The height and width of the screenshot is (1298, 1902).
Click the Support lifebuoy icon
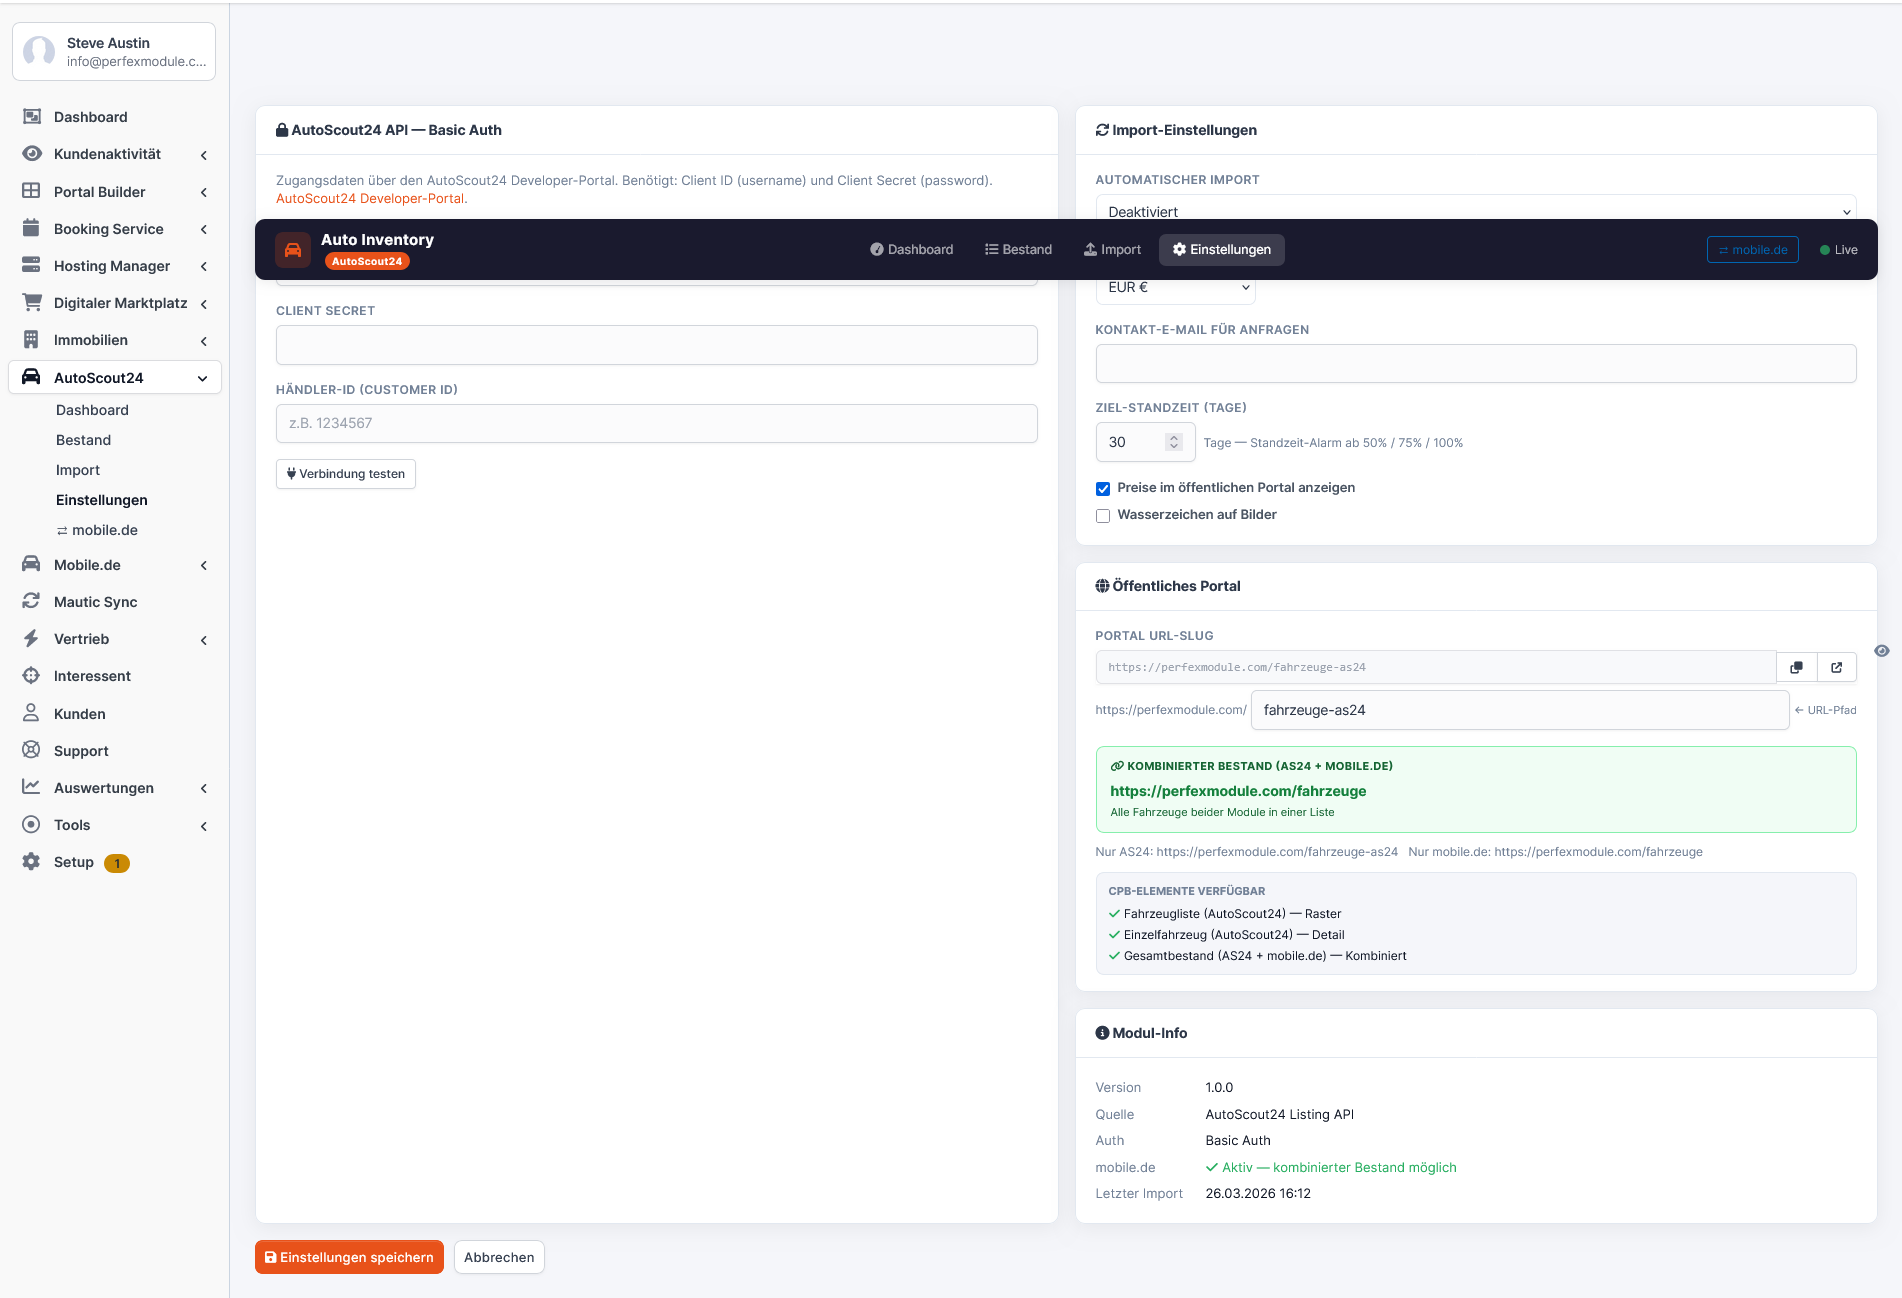[31, 750]
